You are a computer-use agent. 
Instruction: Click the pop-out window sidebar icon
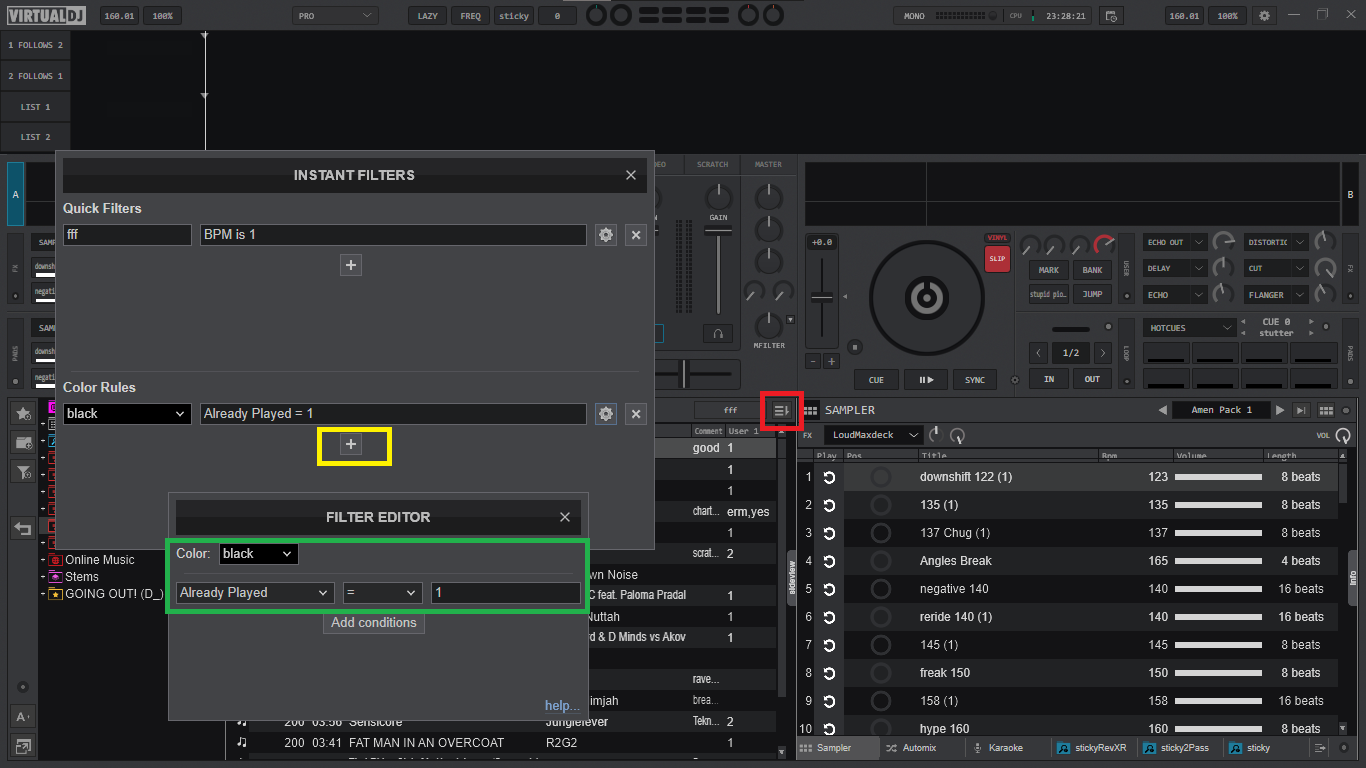[x=22, y=745]
